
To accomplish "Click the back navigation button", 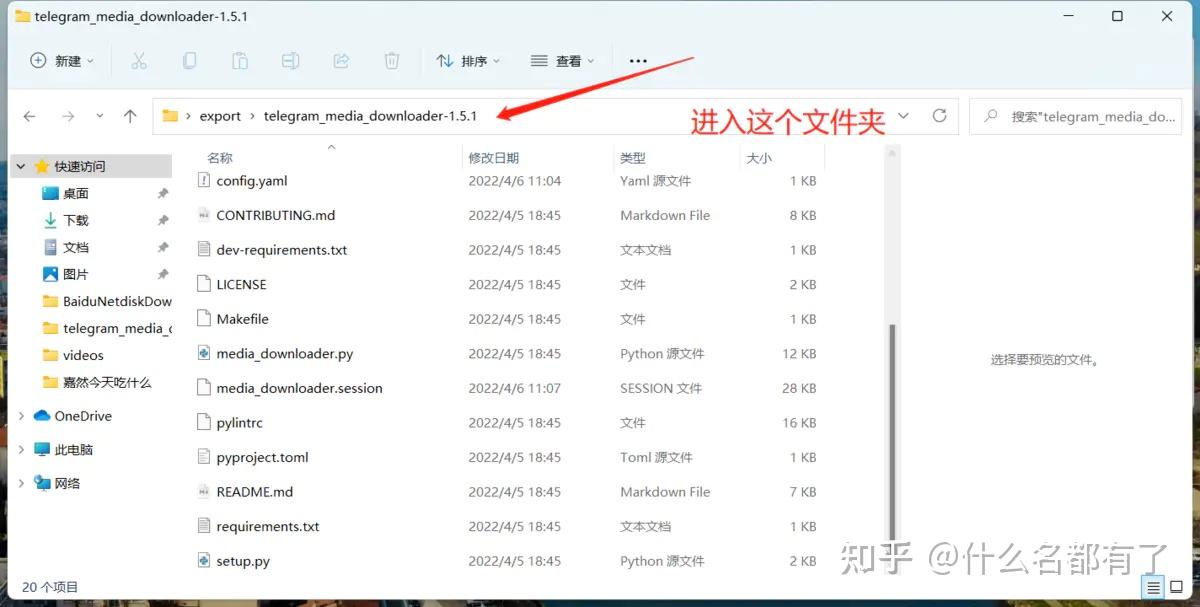I will pos(29,115).
